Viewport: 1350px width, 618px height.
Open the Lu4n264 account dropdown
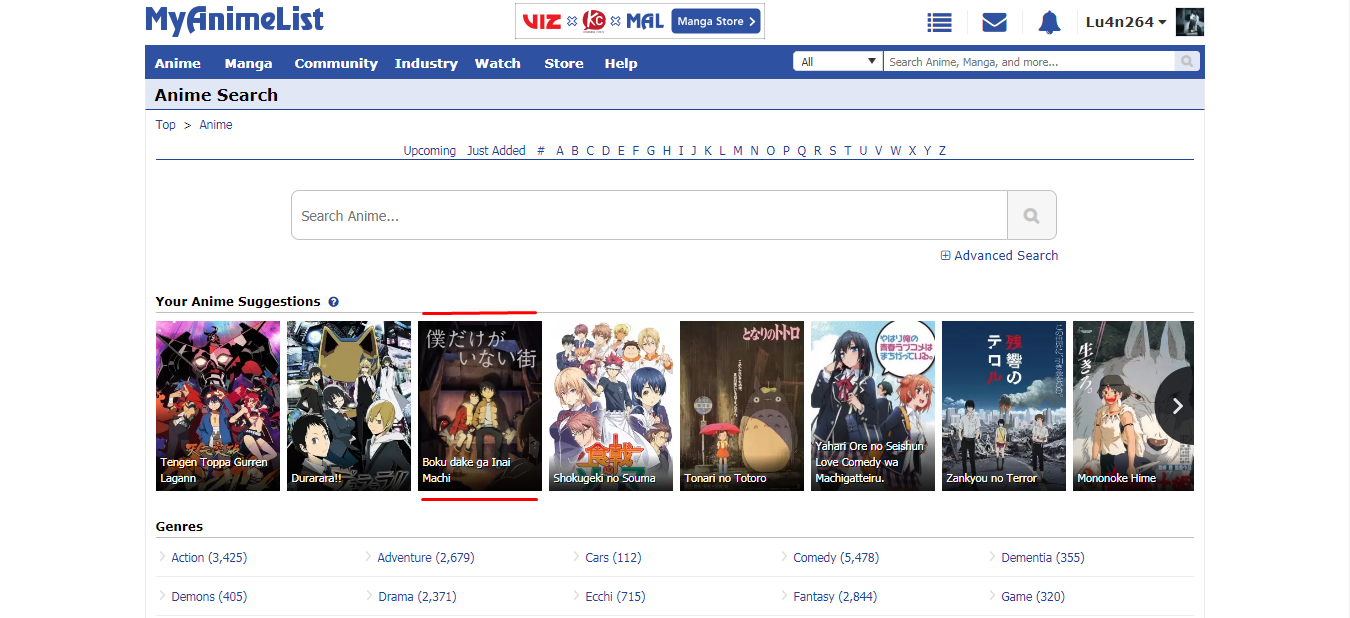click(1126, 22)
